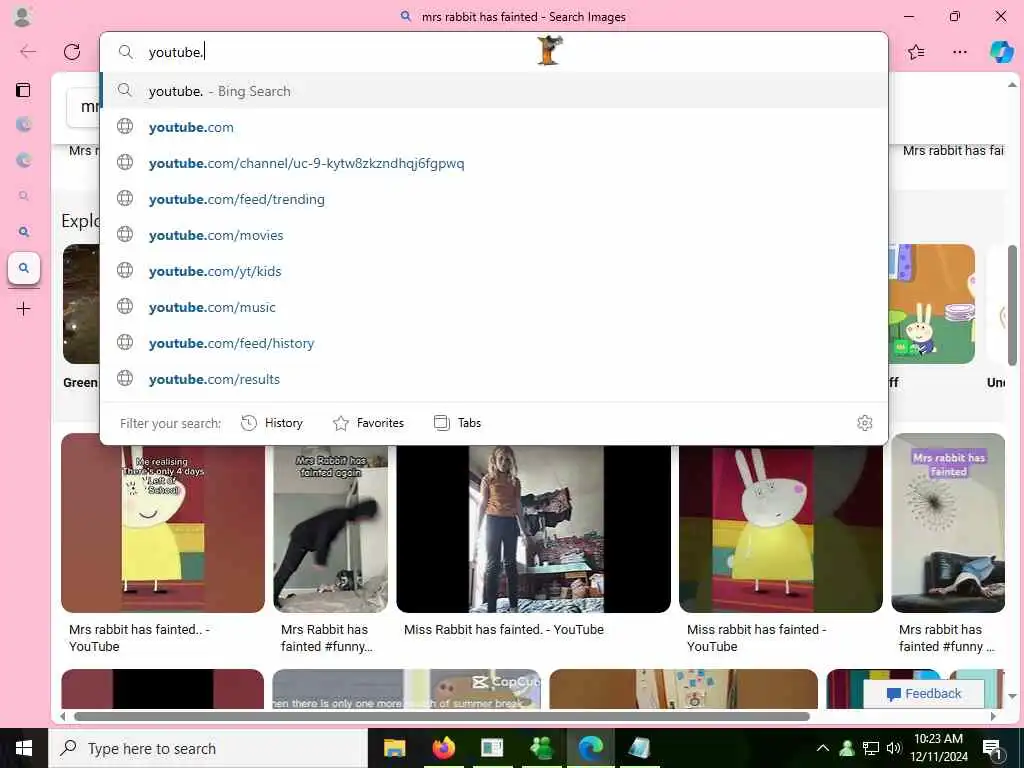
Task: Click the vertical scrollbar thumb
Action: tap(1012, 306)
